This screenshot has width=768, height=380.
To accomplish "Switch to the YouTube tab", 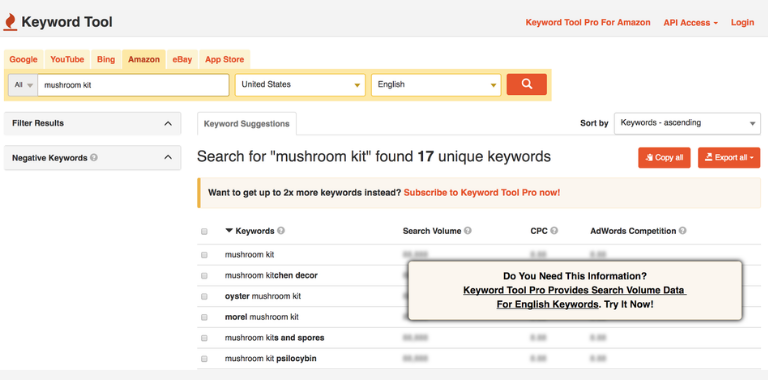I will click(x=67, y=59).
